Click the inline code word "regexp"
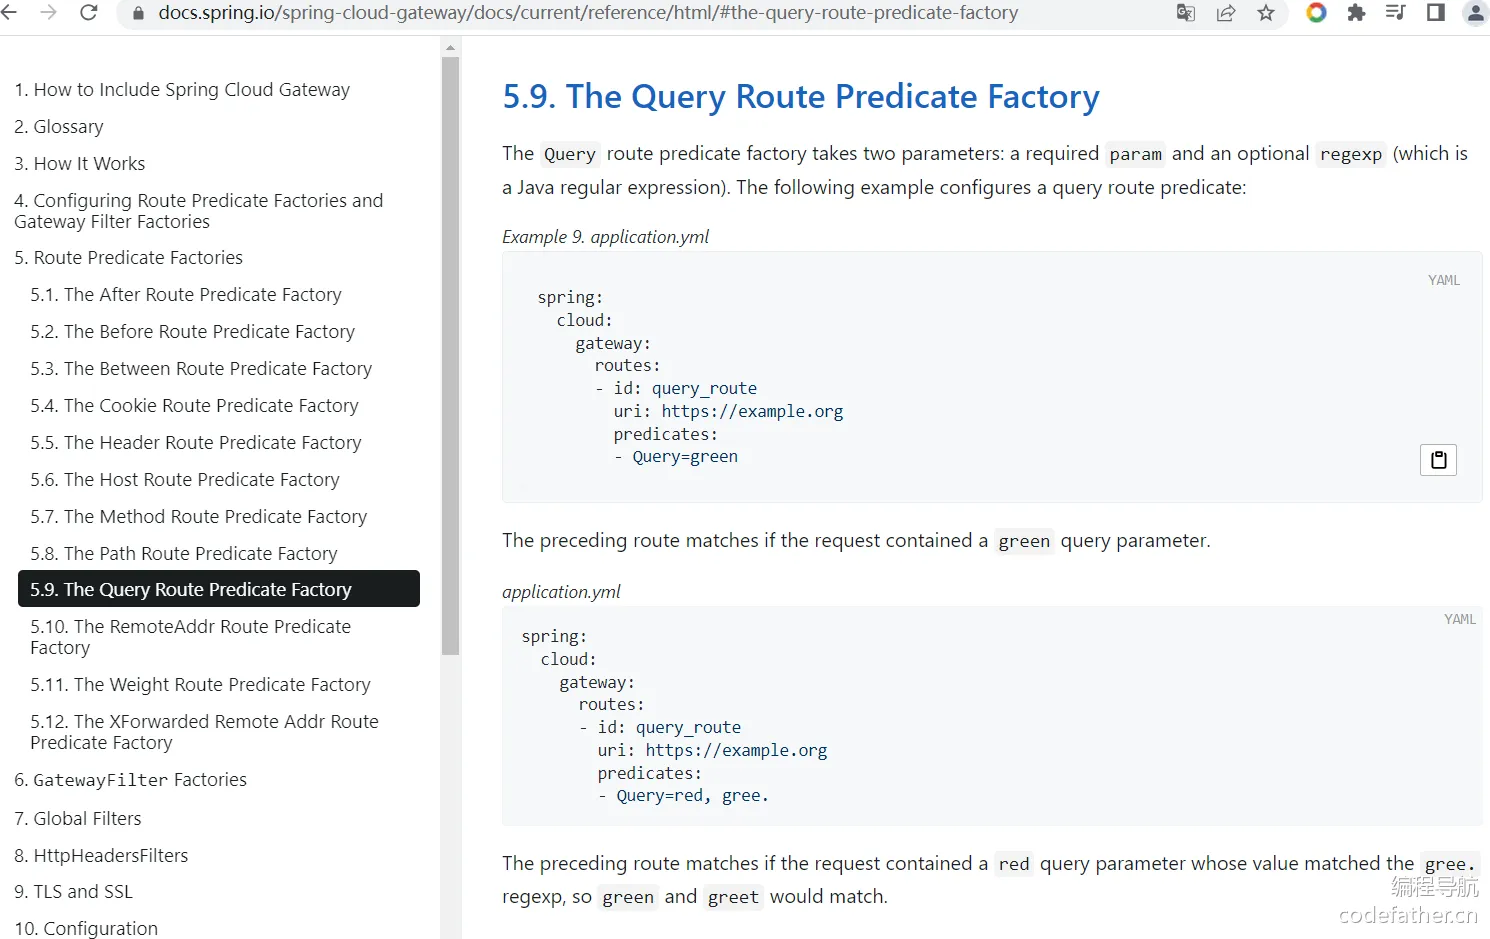The width and height of the screenshot is (1490, 939). 1351,154
